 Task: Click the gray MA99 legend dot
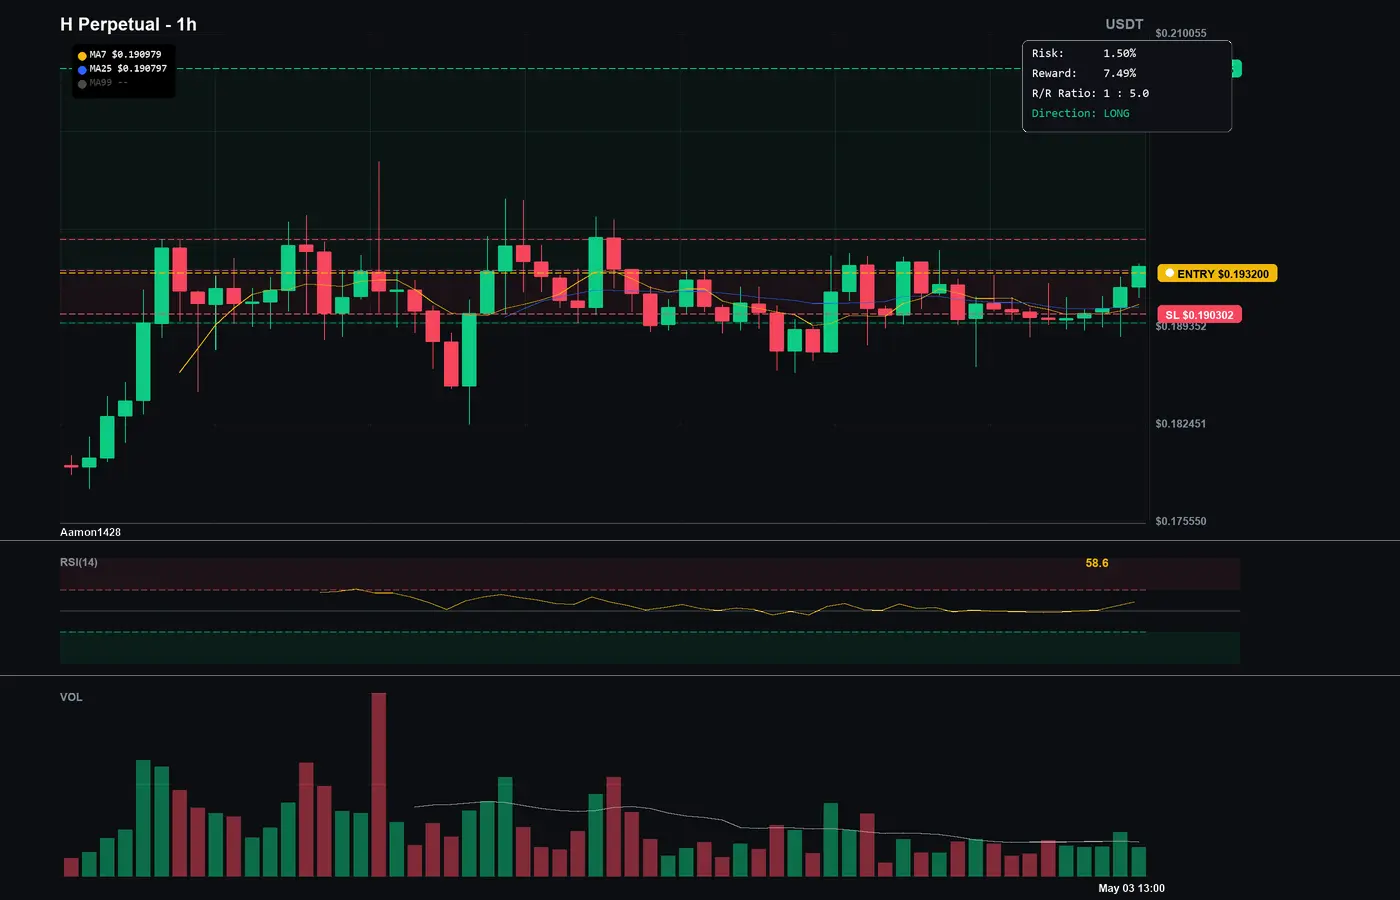[x=82, y=84]
